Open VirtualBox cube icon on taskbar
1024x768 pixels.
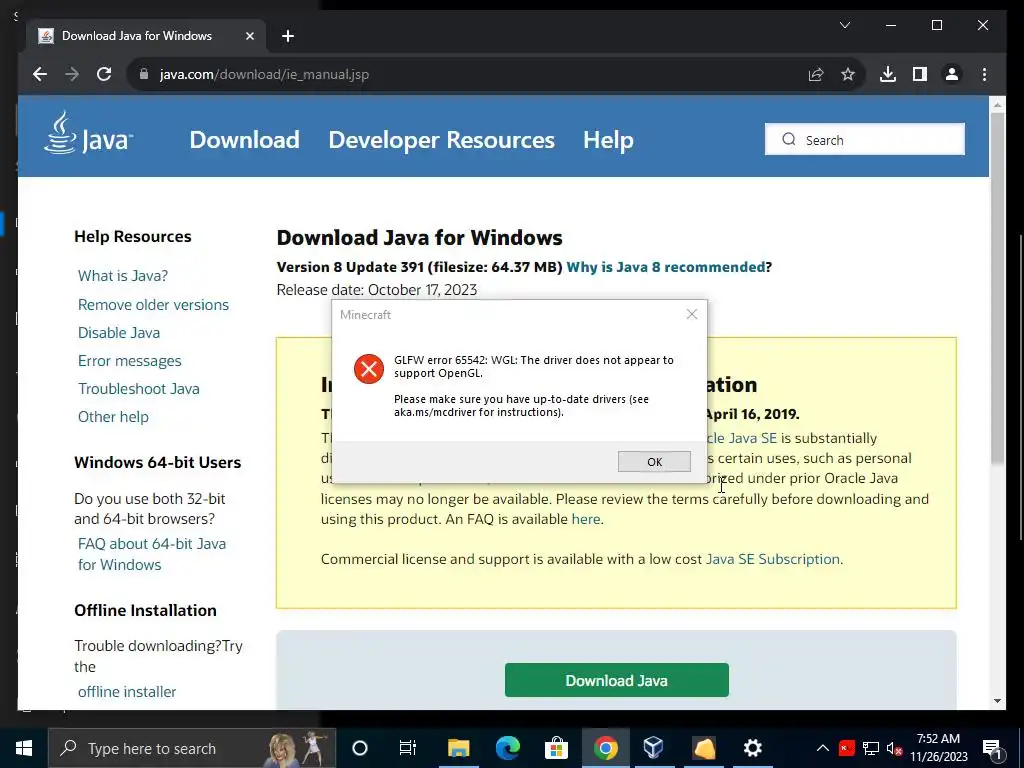tap(654, 748)
